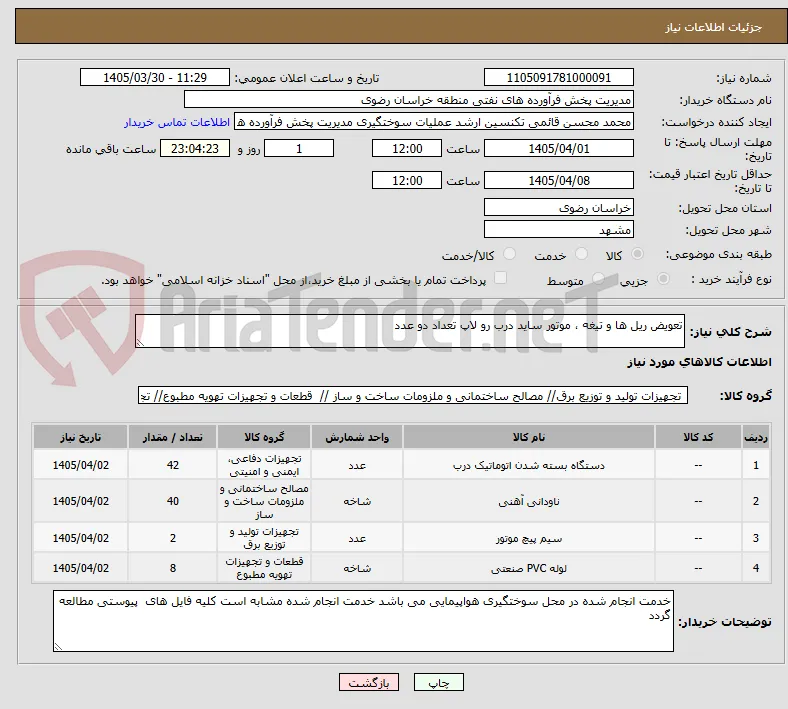788x709 pixels.
Task: Click the delivery province field خراسان رضوی
Action: click(558, 207)
